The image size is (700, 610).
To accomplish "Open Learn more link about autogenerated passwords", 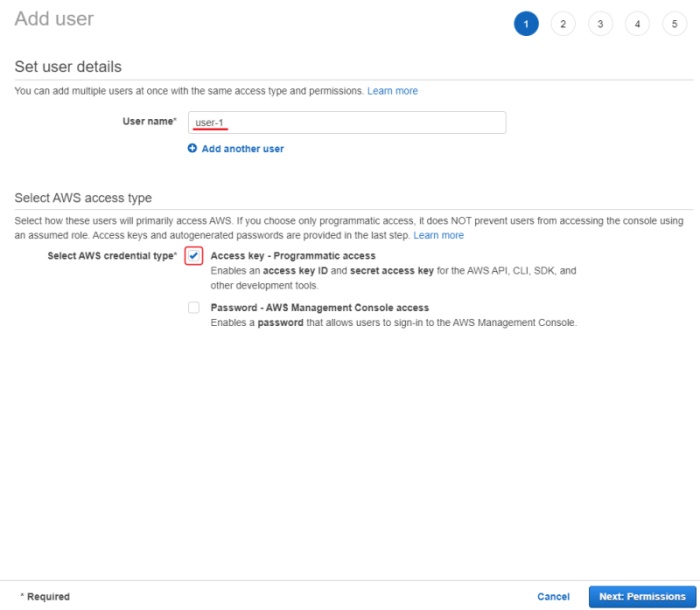I will coord(438,235).
